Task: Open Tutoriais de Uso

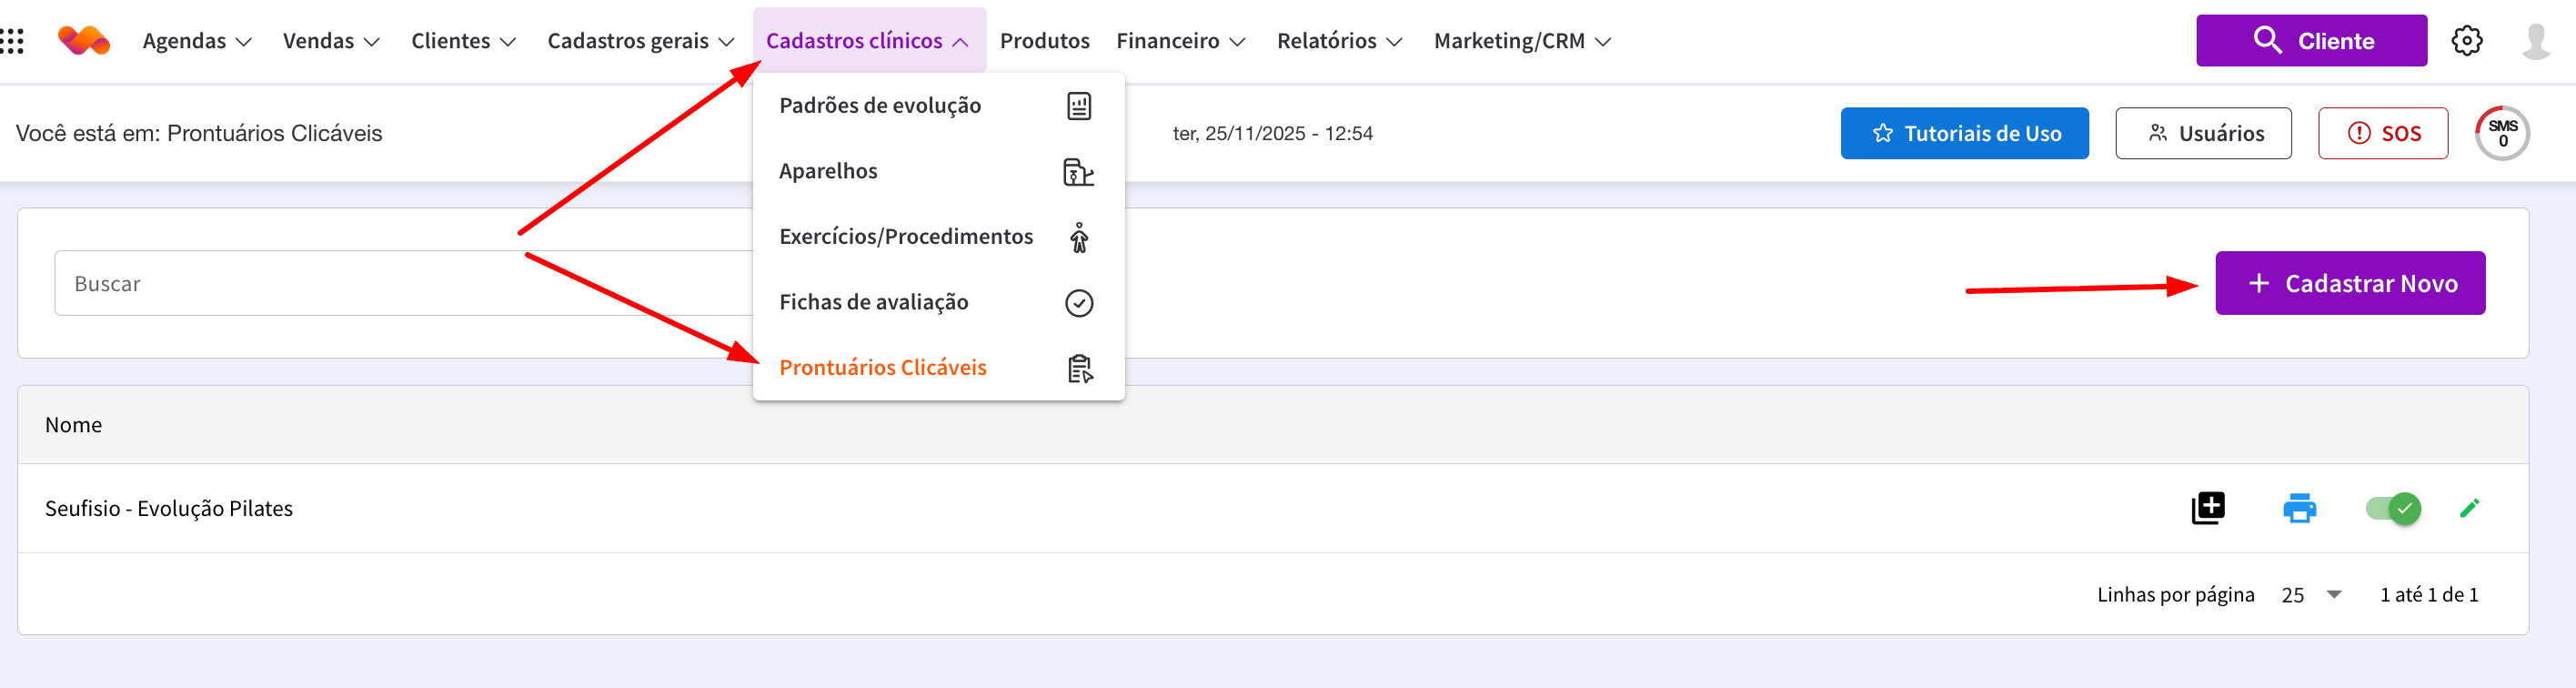Action: (1963, 133)
